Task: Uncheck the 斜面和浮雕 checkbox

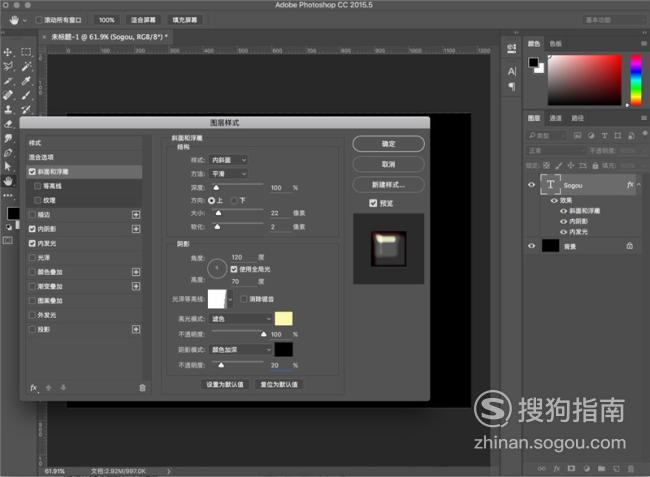Action: pos(32,172)
